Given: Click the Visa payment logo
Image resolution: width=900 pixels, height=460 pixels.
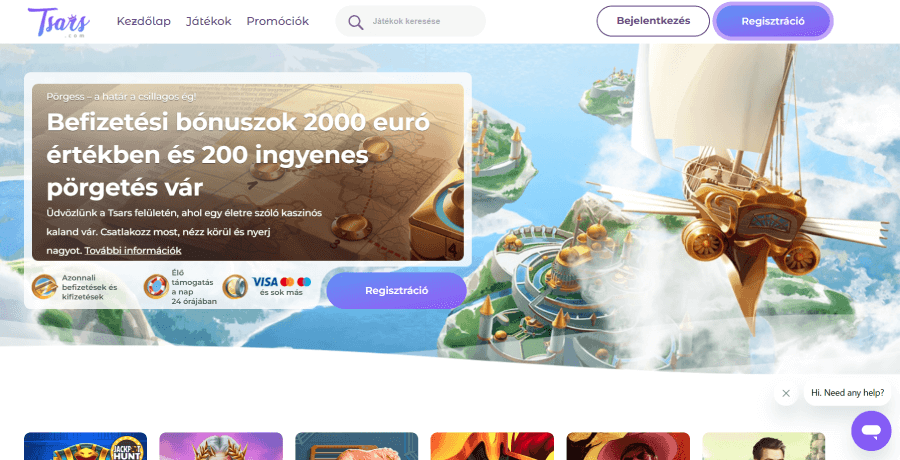Looking at the screenshot, I should [x=265, y=282].
